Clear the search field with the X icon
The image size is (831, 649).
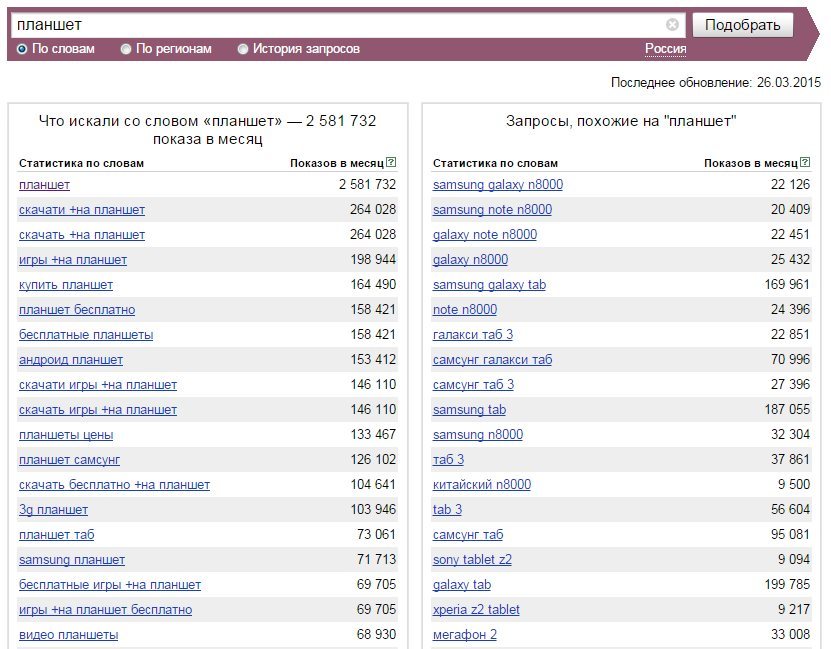pos(672,24)
